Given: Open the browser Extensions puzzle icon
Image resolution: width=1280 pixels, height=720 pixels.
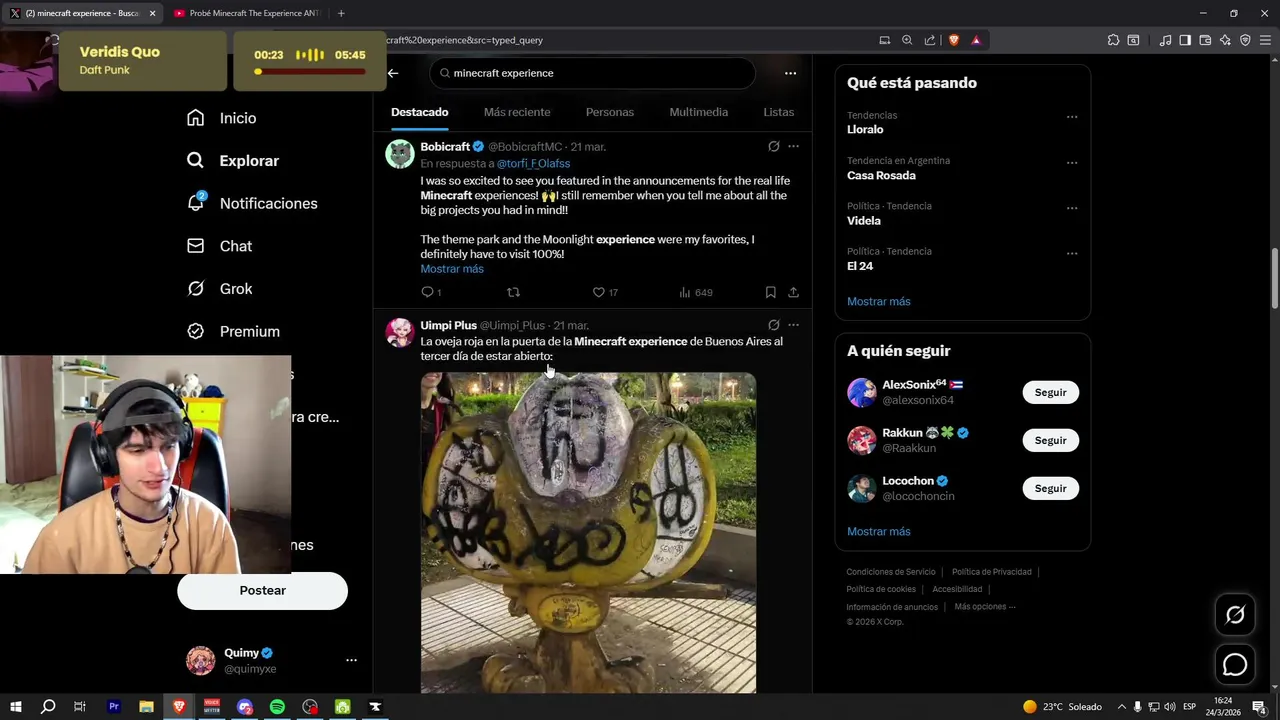Looking at the screenshot, I should tap(1113, 40).
